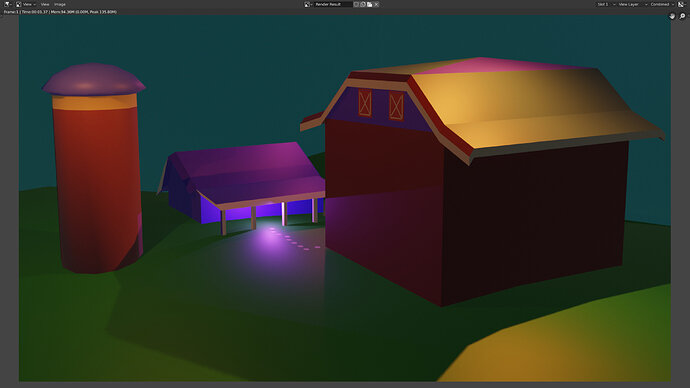Unlink the Render Result image
The width and height of the screenshot is (690, 388).
tap(377, 4)
